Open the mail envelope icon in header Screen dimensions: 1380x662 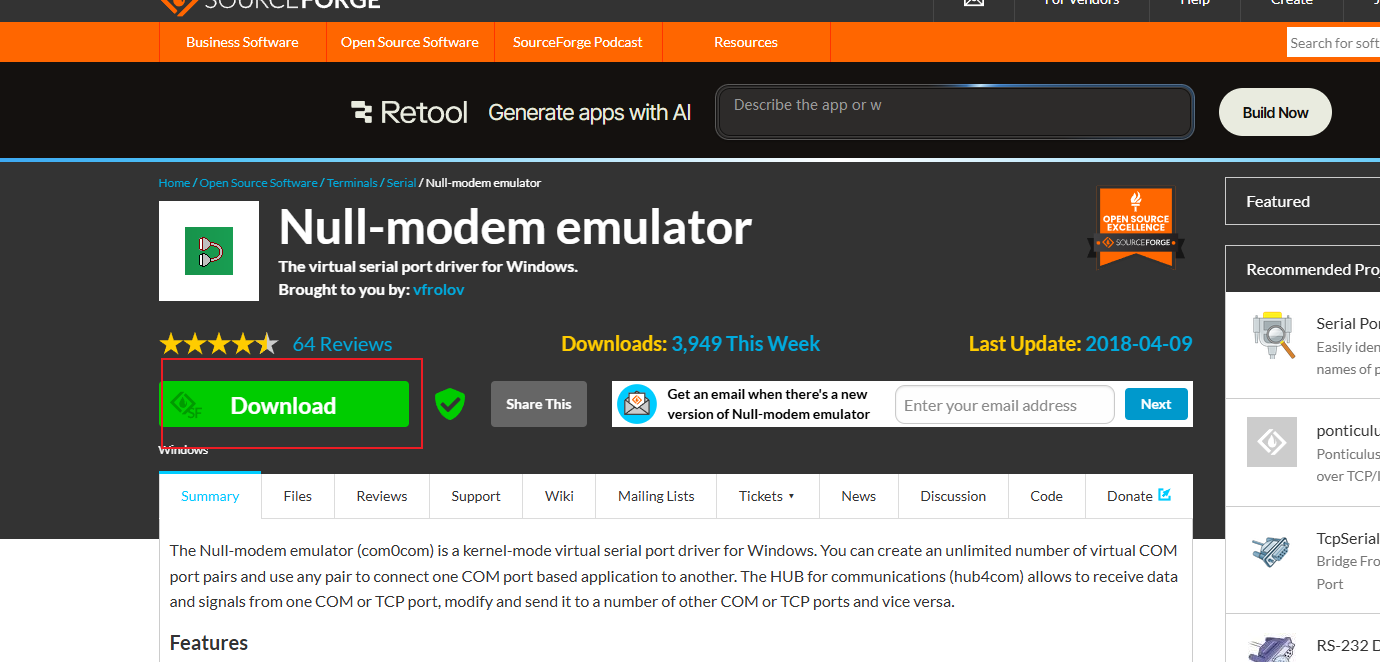point(973,3)
